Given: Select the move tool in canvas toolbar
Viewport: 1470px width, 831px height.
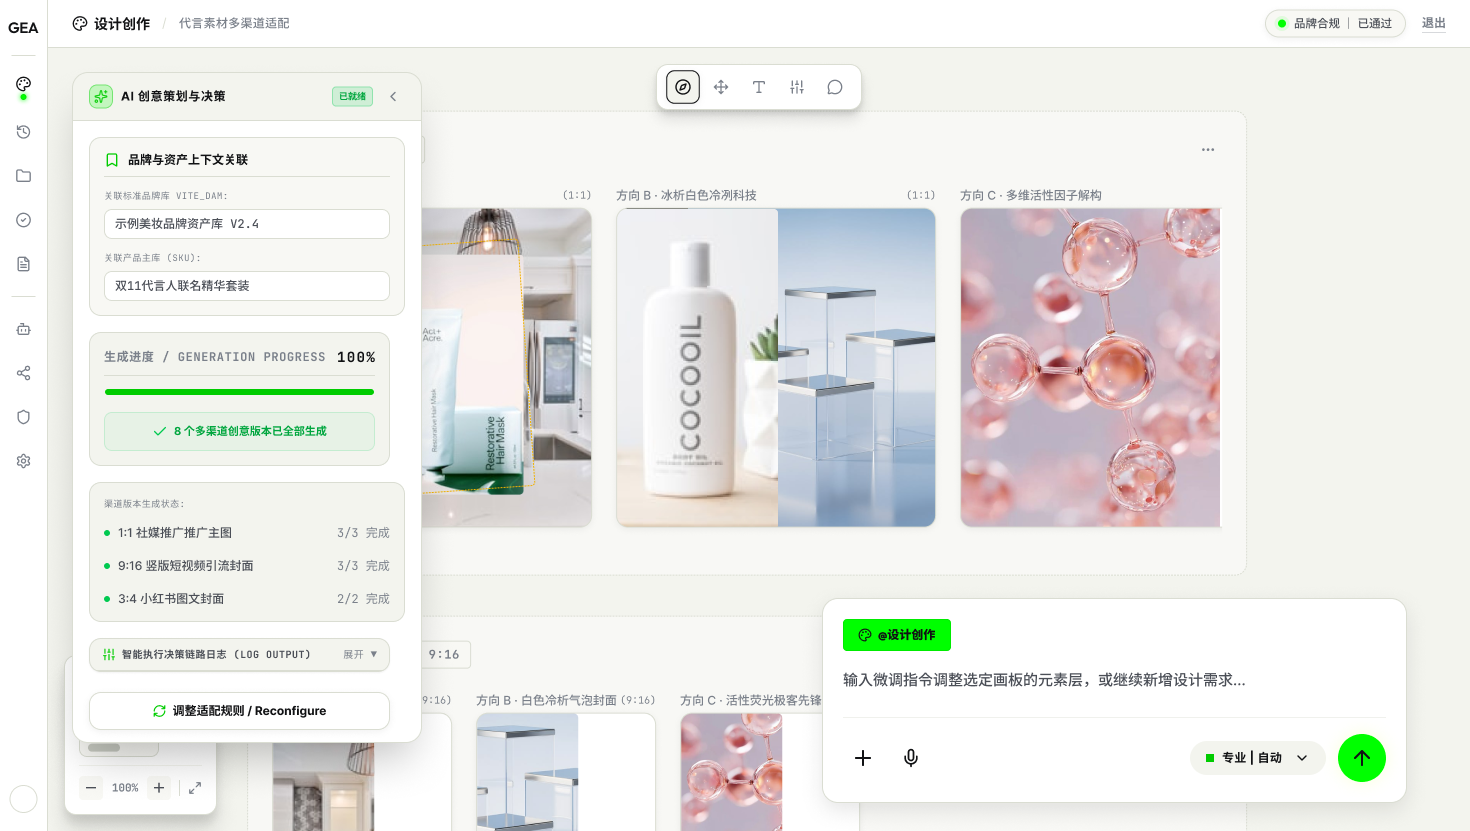Looking at the screenshot, I should (721, 87).
